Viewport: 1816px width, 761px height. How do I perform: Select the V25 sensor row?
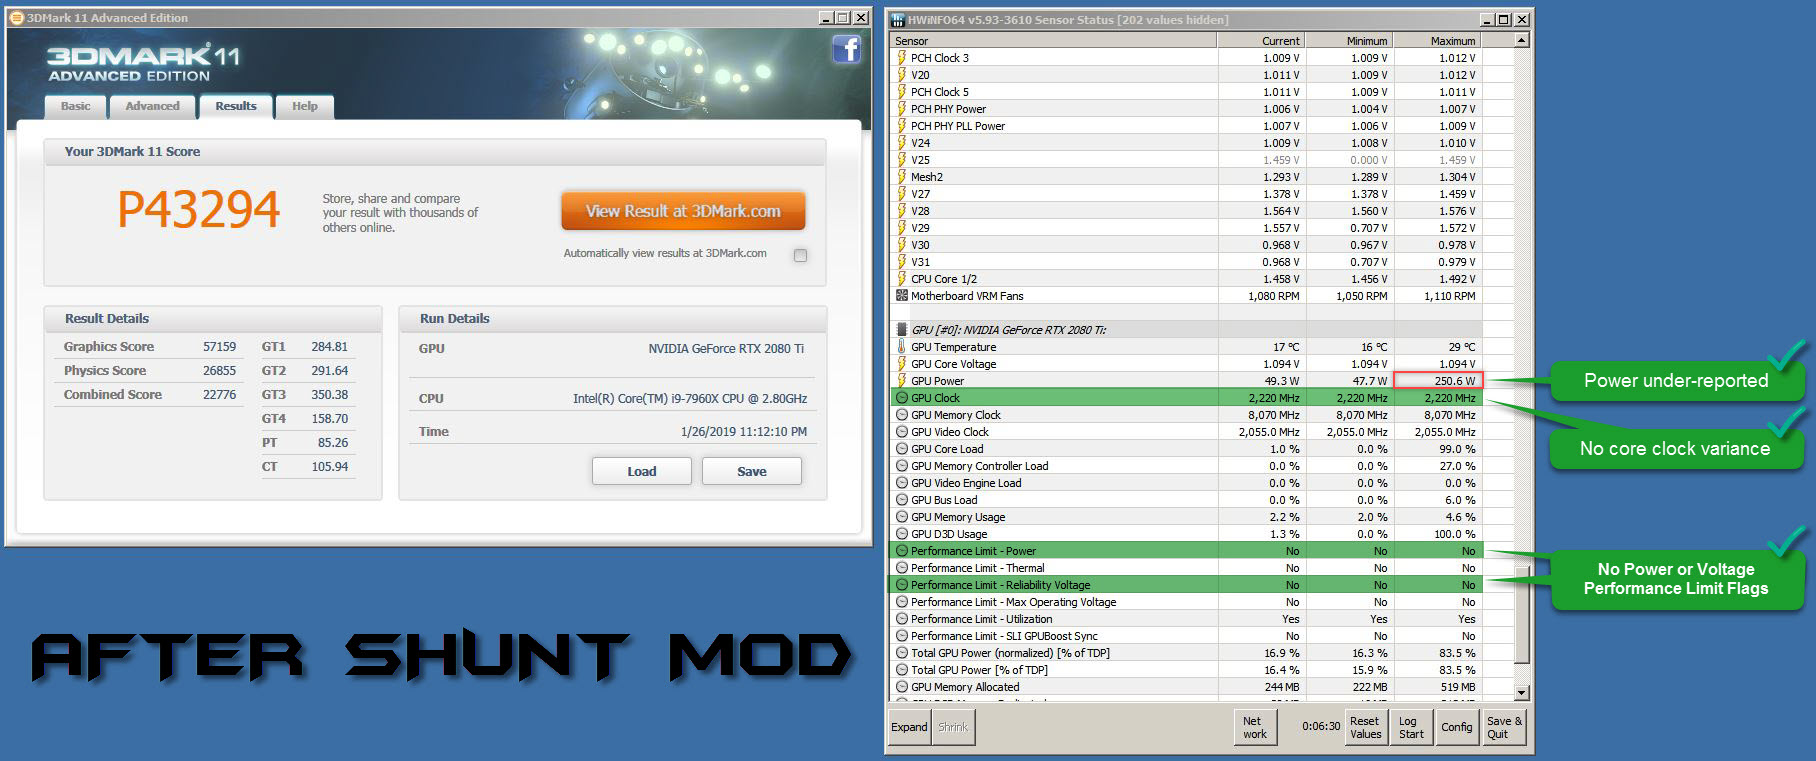1186,160
